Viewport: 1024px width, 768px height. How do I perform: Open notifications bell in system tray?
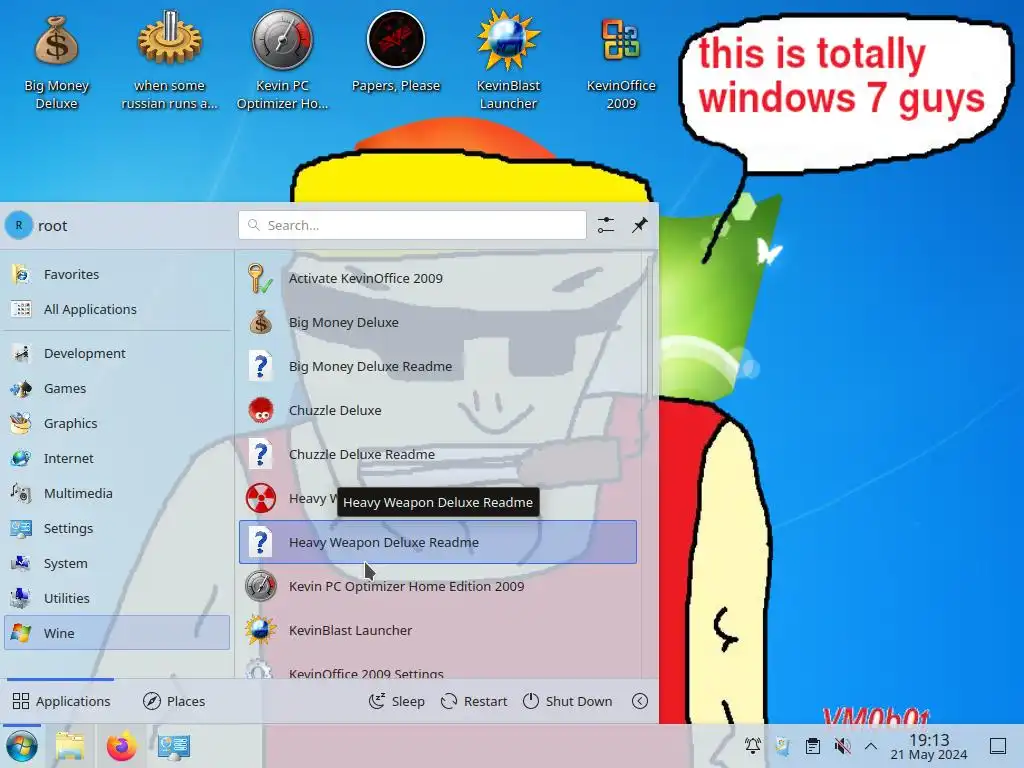[x=753, y=746]
